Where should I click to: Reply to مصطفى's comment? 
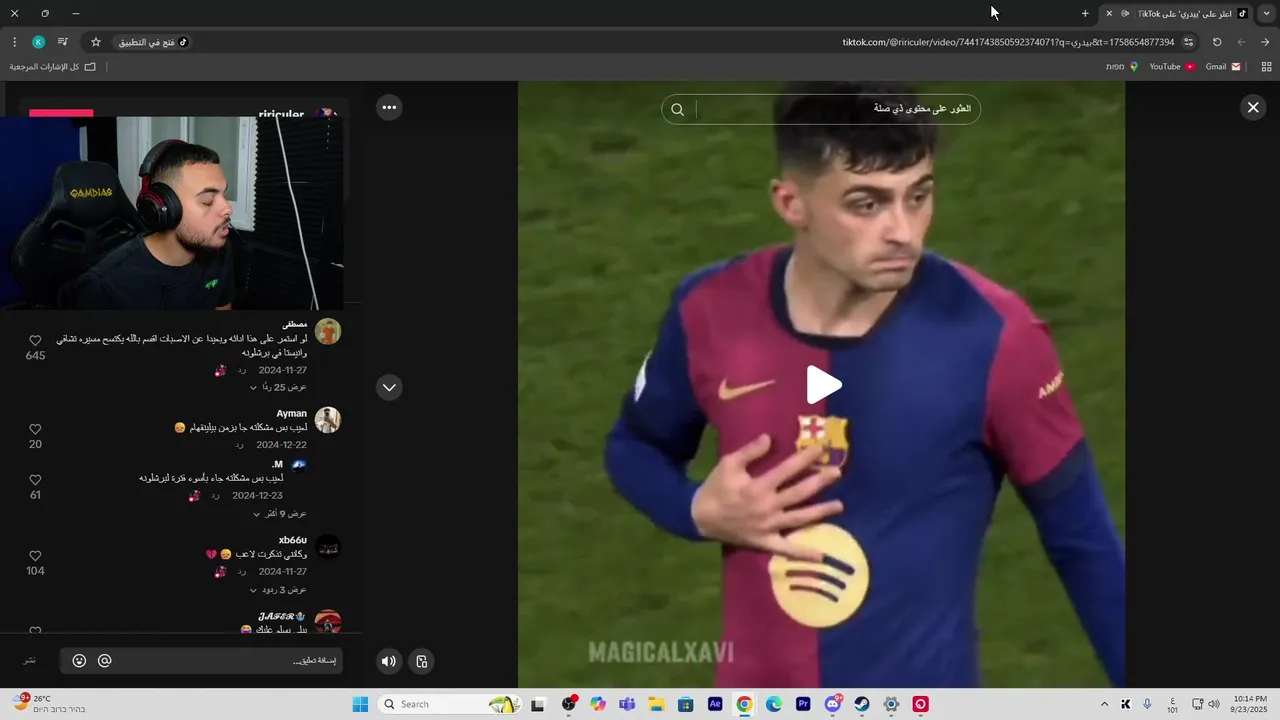tap(242, 370)
